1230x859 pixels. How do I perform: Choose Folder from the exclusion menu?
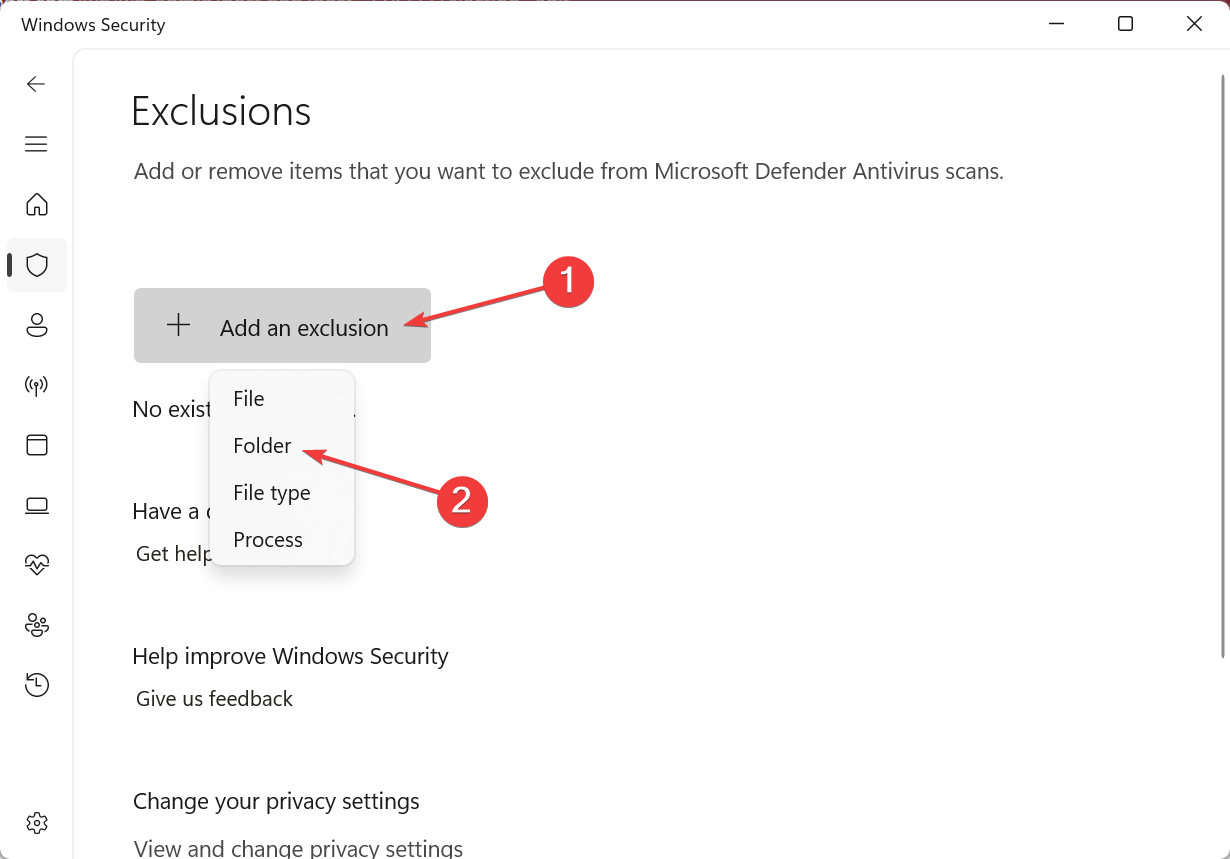[282, 446]
